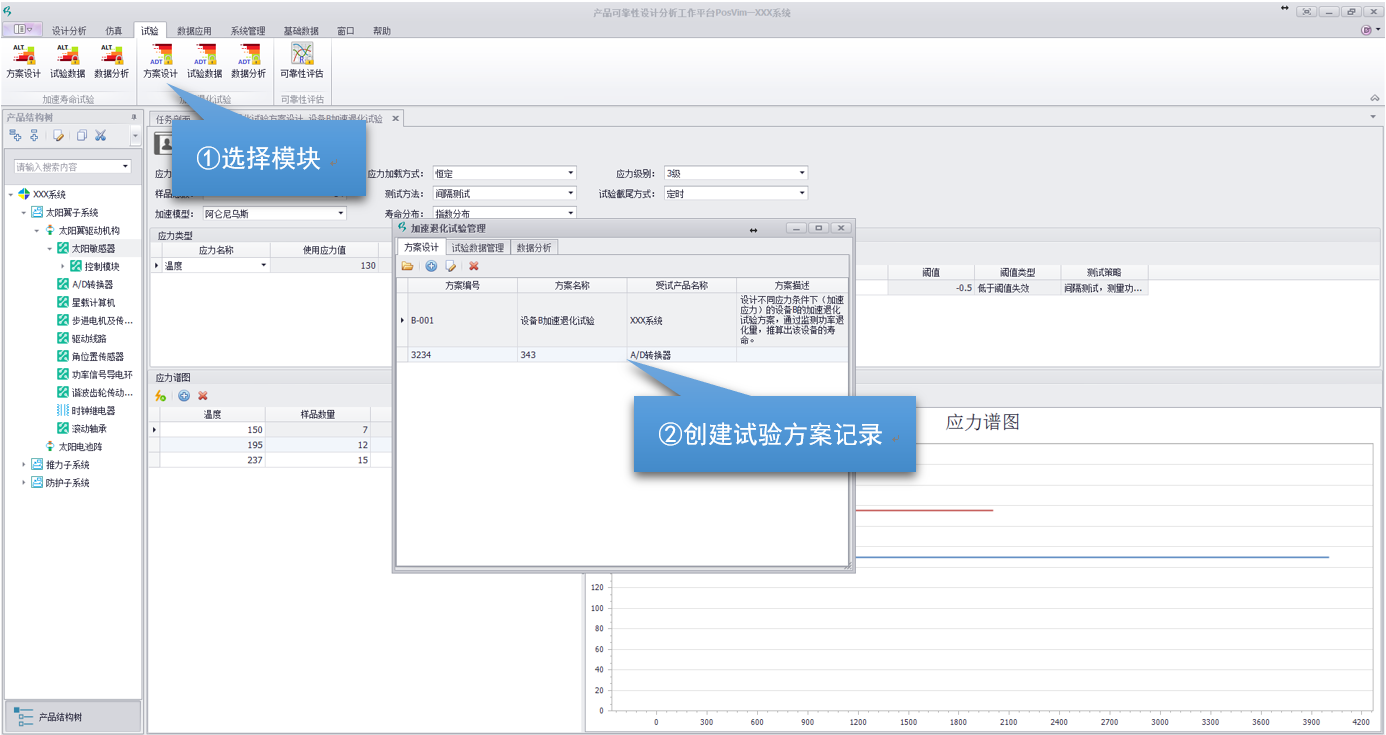Collapse XXX系统 root tree node

tap(10, 194)
